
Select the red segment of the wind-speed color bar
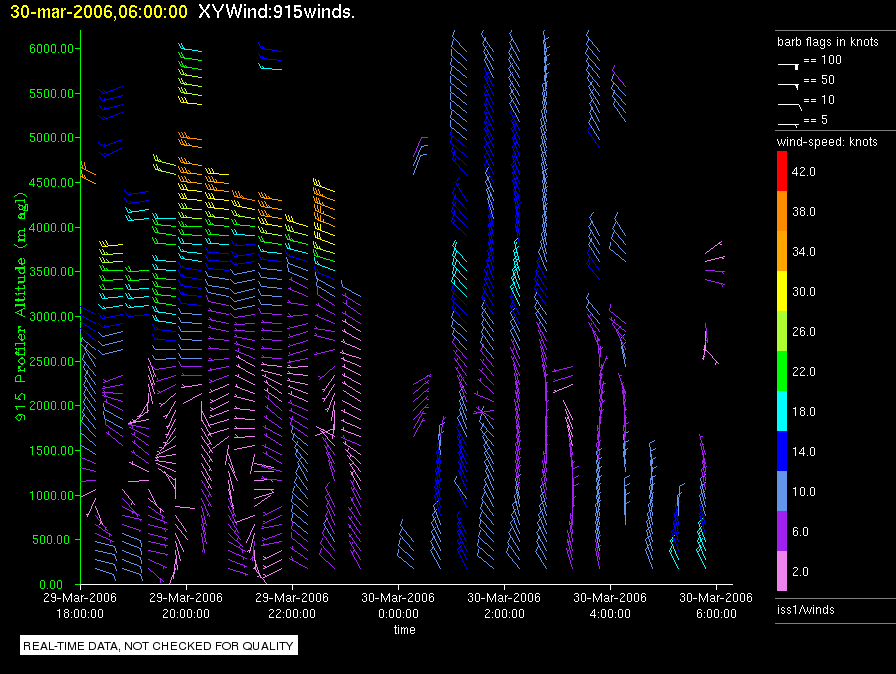782,172
